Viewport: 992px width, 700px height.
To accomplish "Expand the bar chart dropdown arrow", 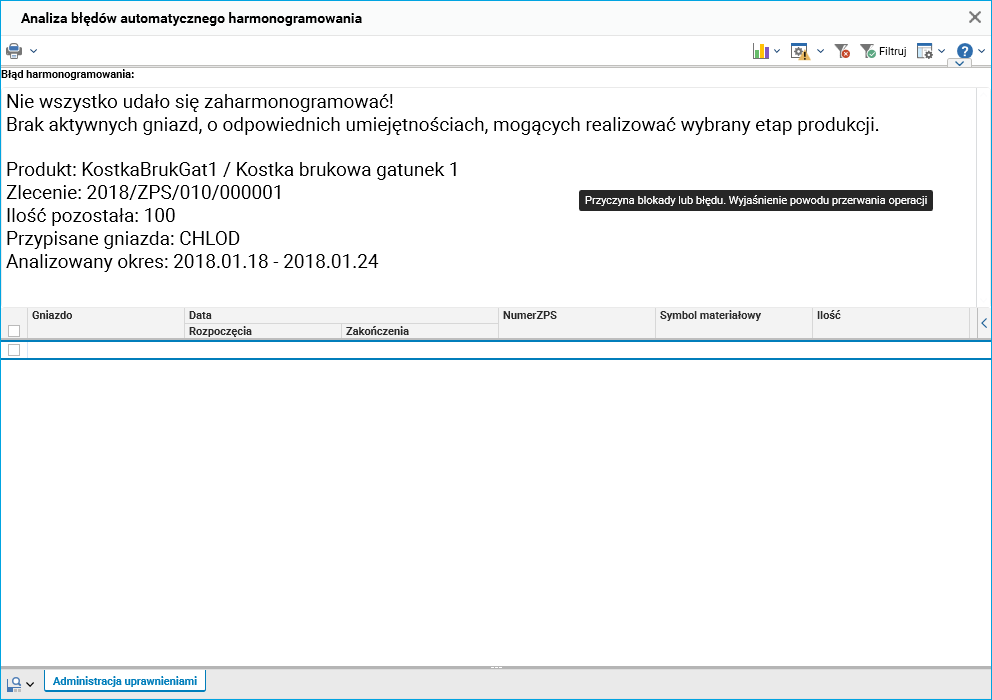I will click(777, 51).
